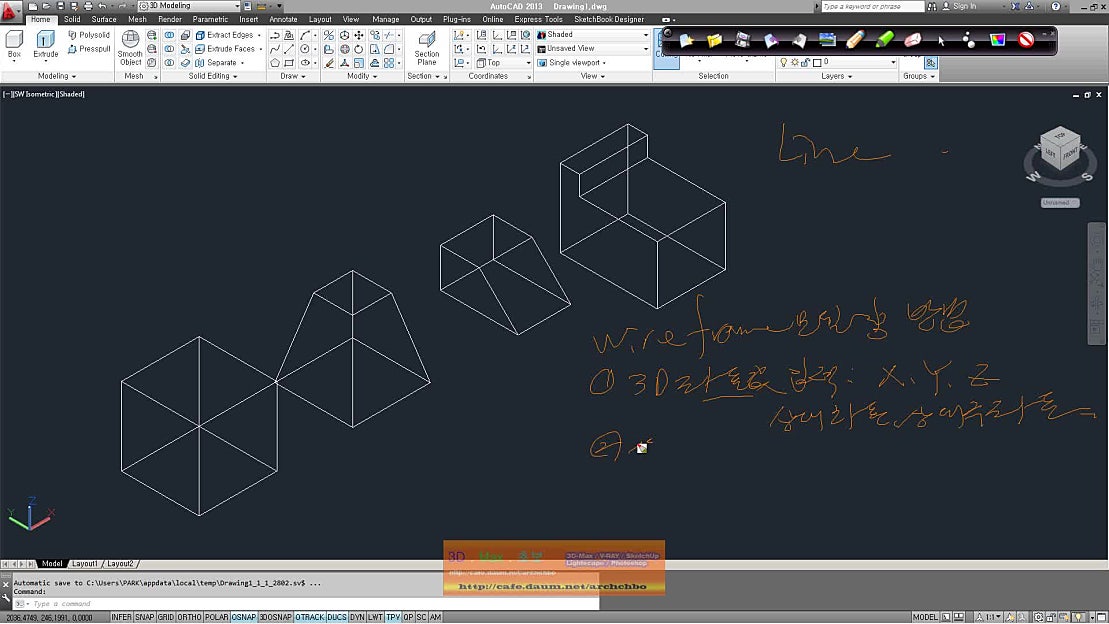Open the Layout1 tab

(x=85, y=563)
